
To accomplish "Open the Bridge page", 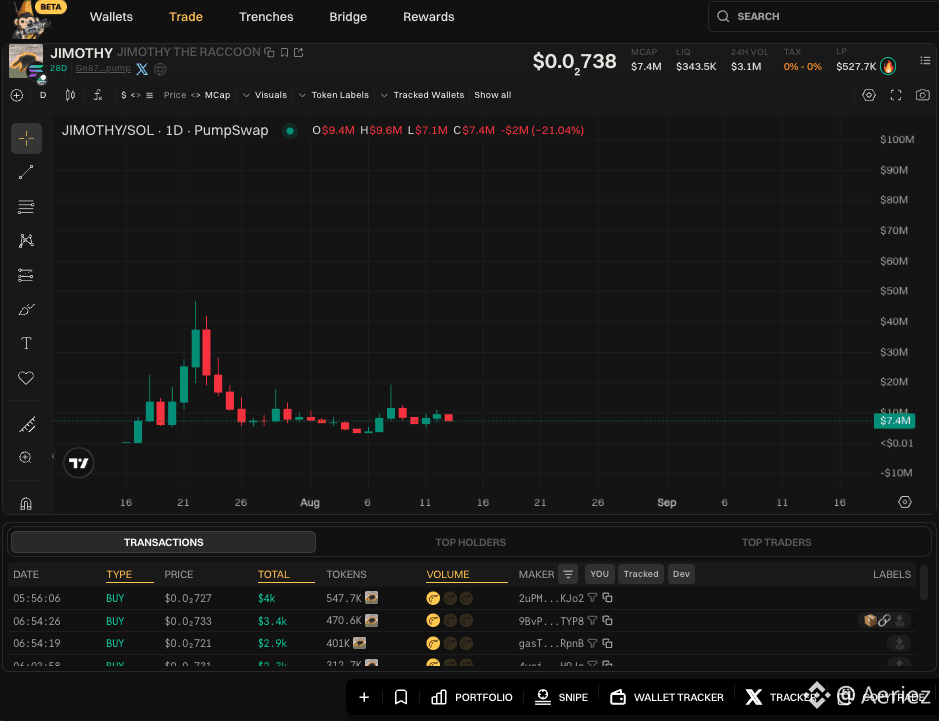I will (x=348, y=17).
